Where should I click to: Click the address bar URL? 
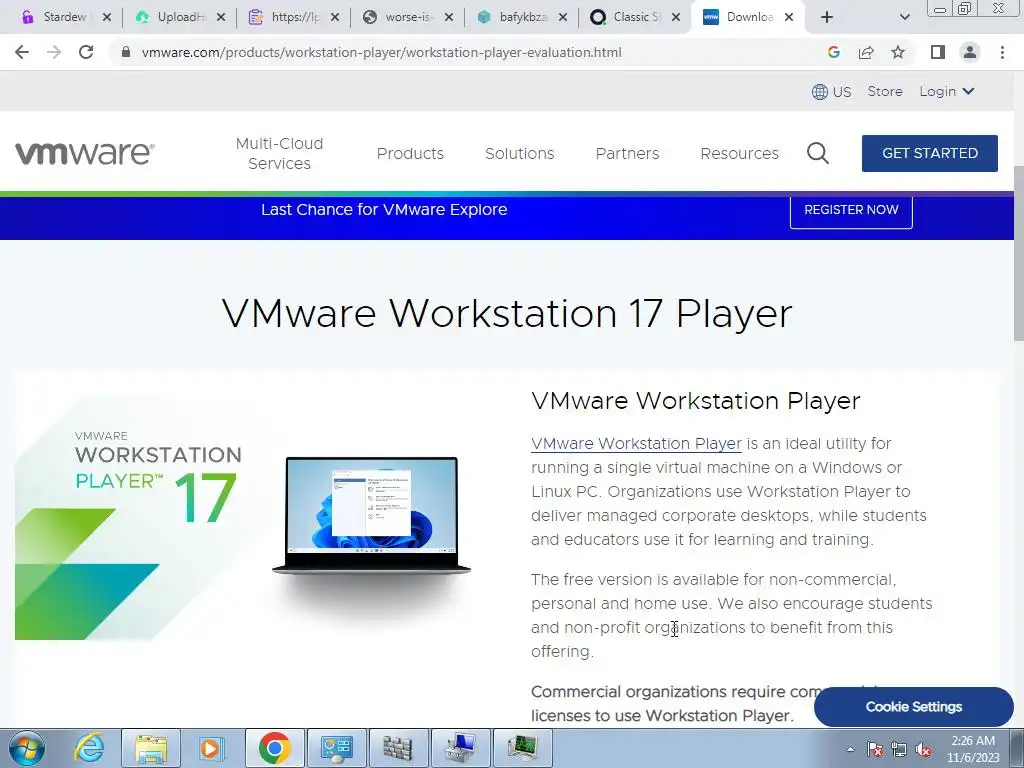click(x=381, y=52)
